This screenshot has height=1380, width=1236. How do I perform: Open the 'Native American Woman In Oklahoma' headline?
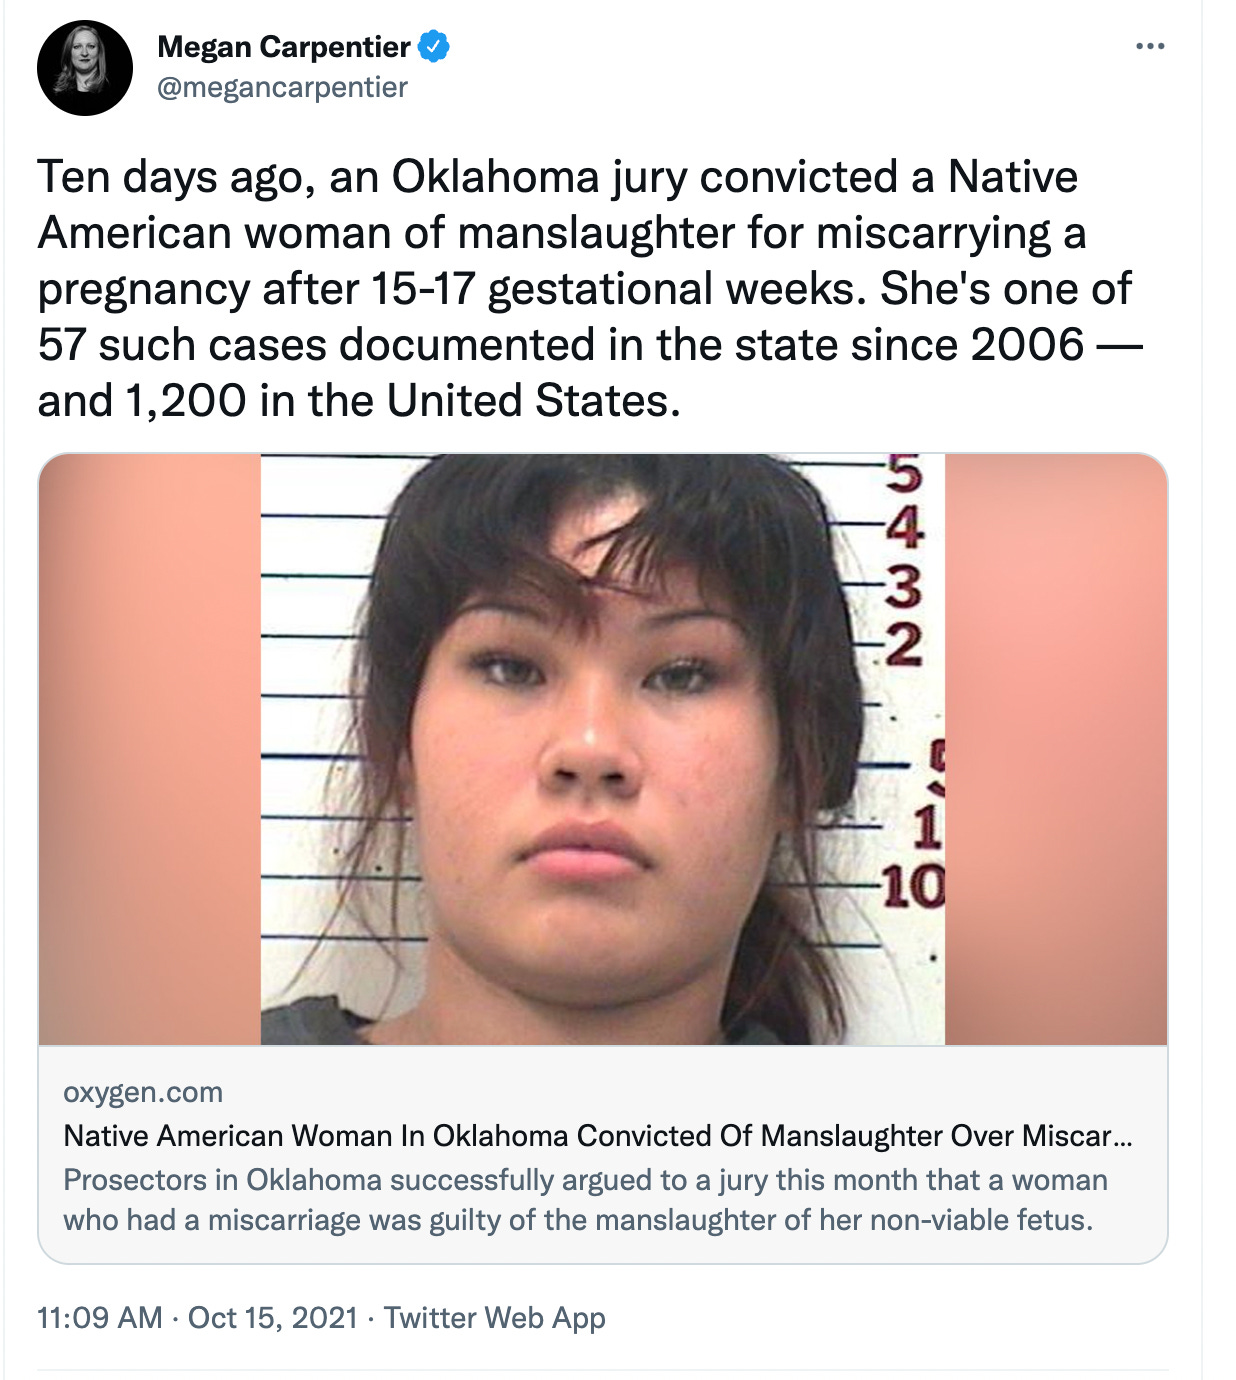597,1136
